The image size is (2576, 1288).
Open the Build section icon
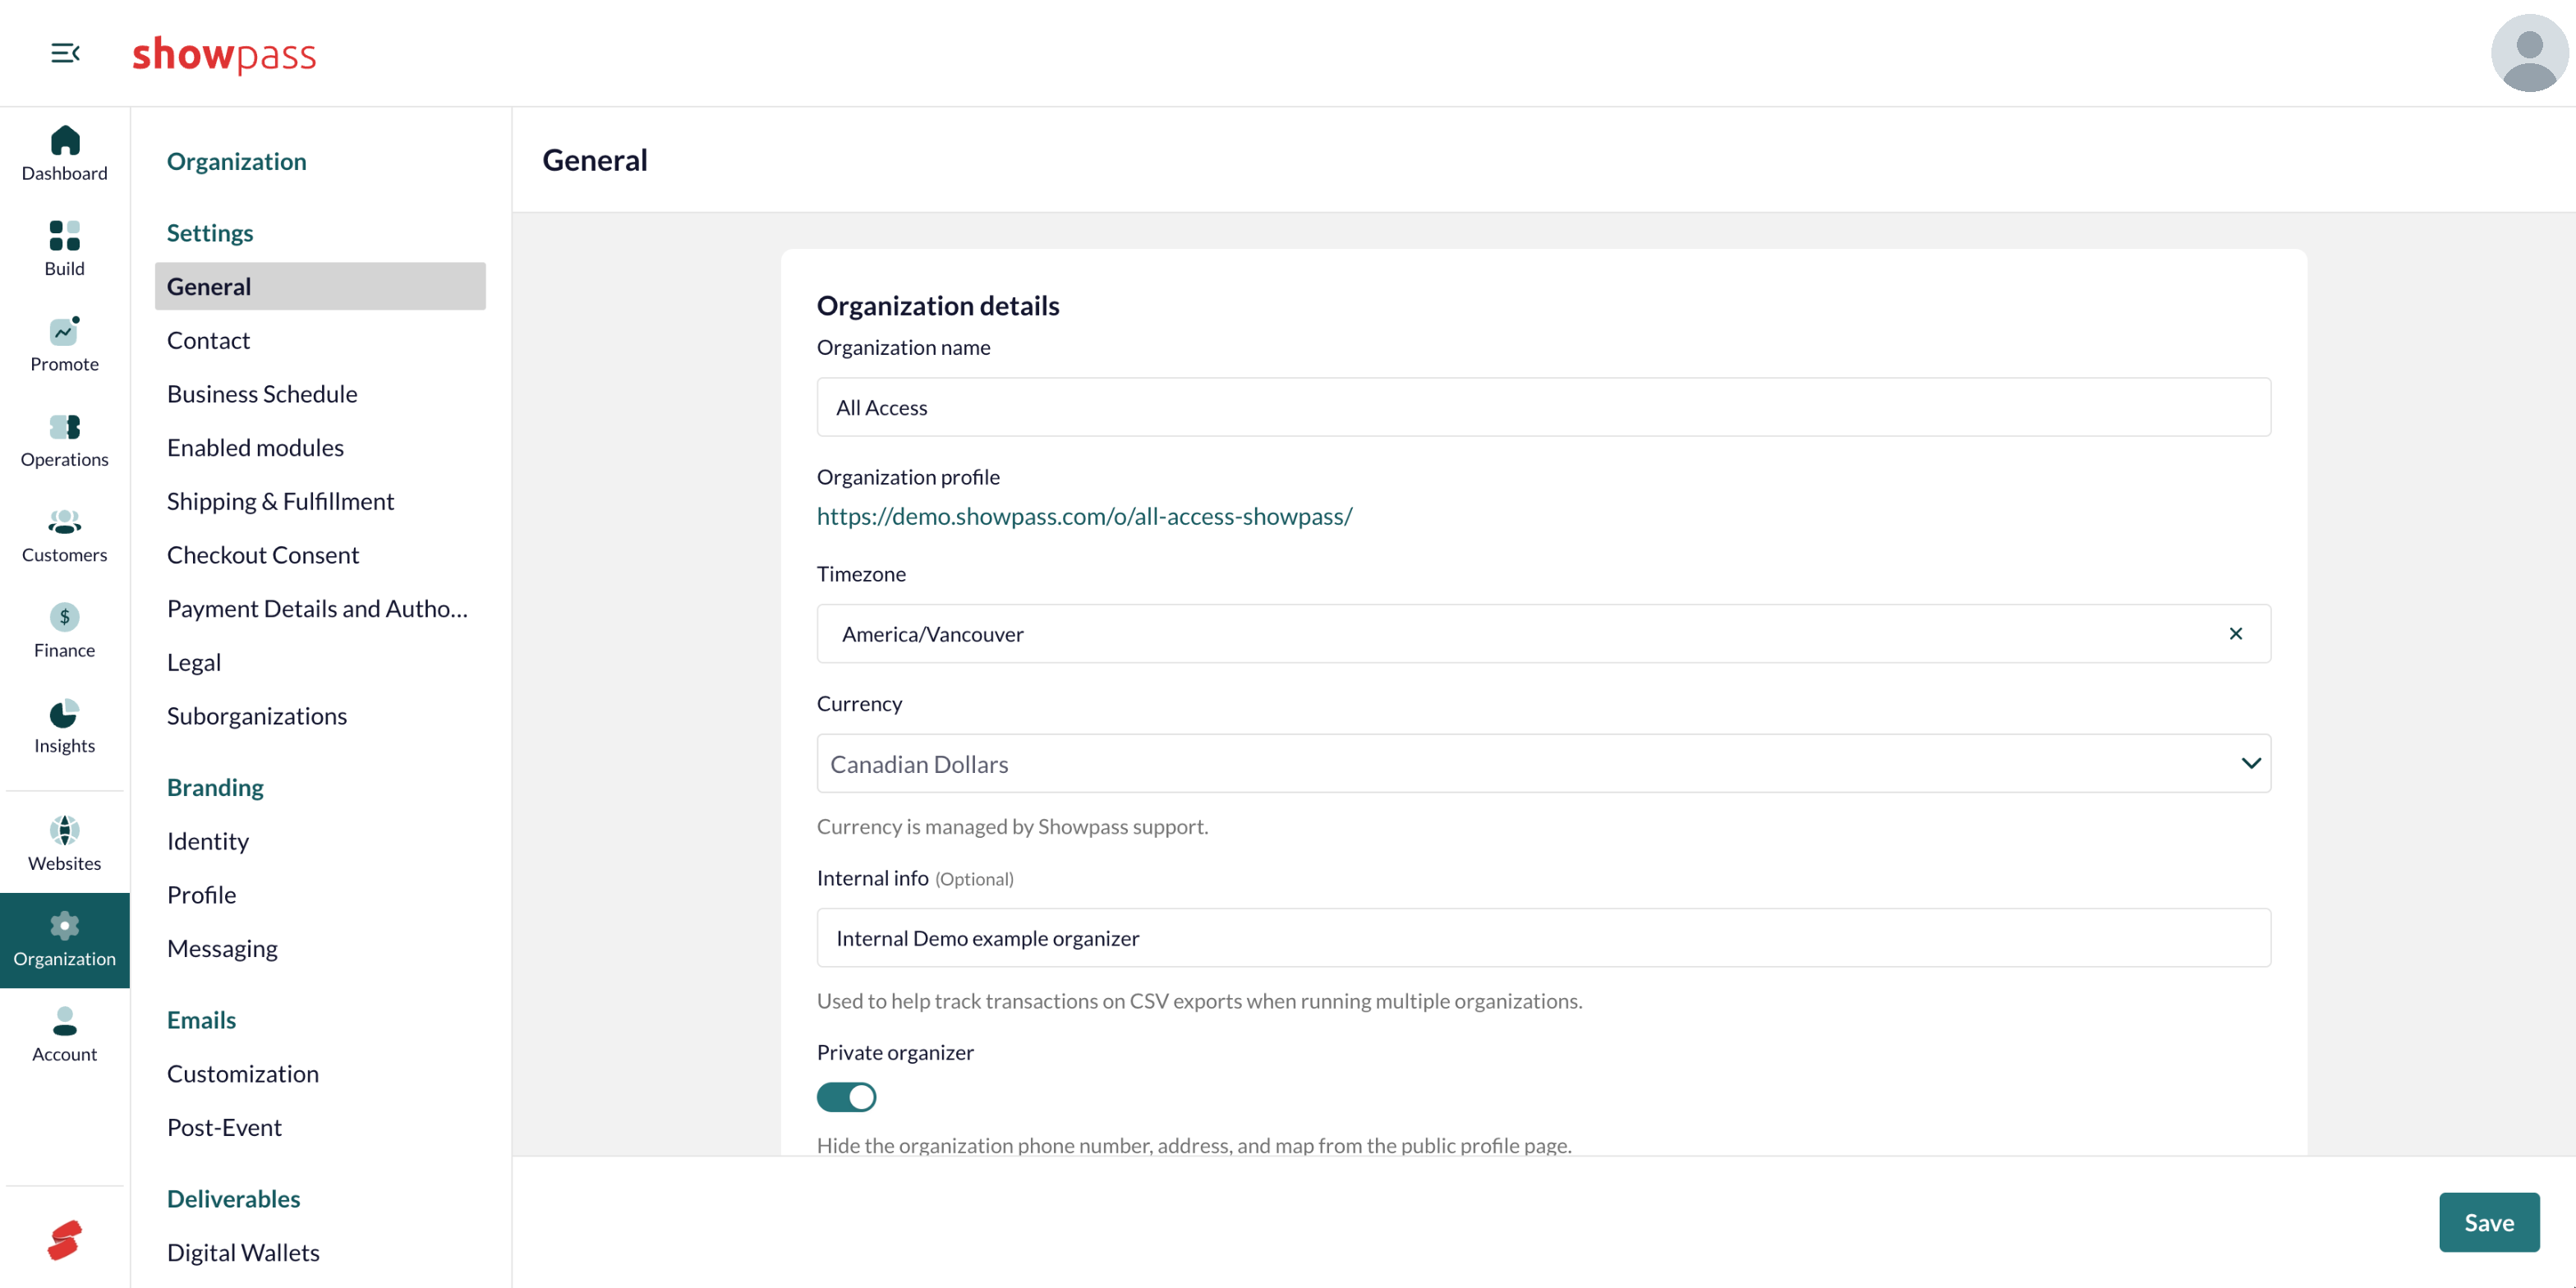65,236
